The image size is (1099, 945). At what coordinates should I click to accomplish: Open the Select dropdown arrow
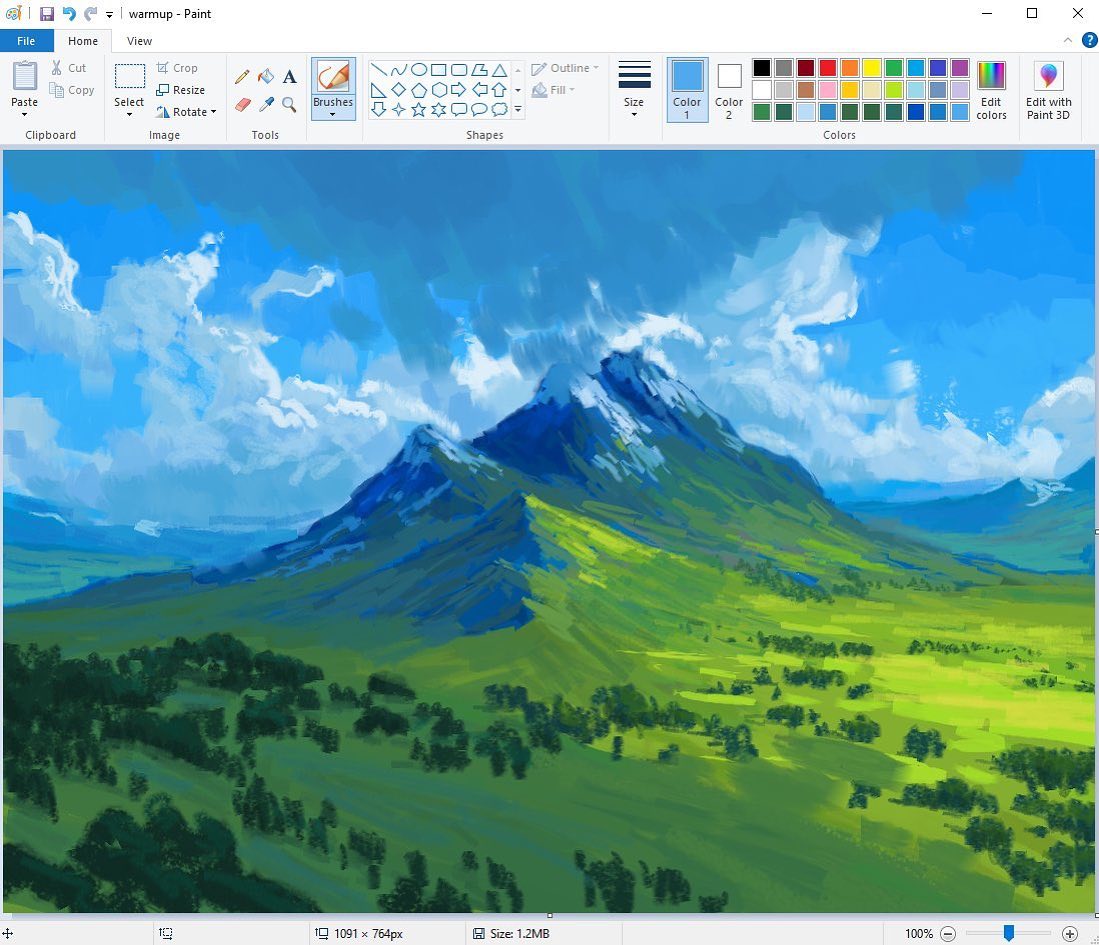129,114
